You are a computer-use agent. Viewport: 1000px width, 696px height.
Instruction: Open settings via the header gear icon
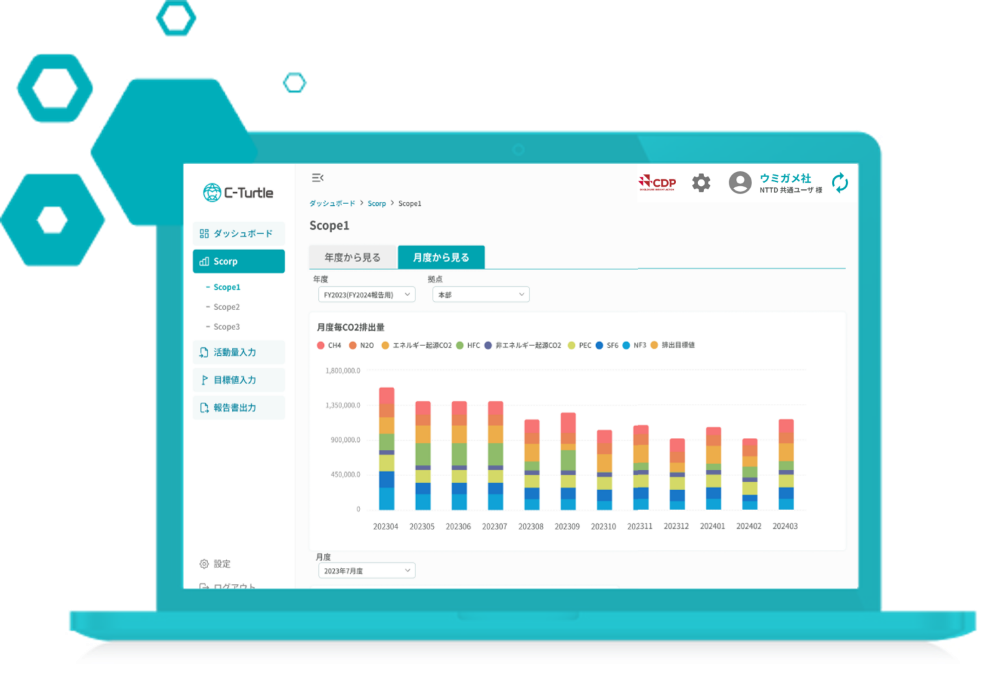pyautogui.click(x=702, y=182)
